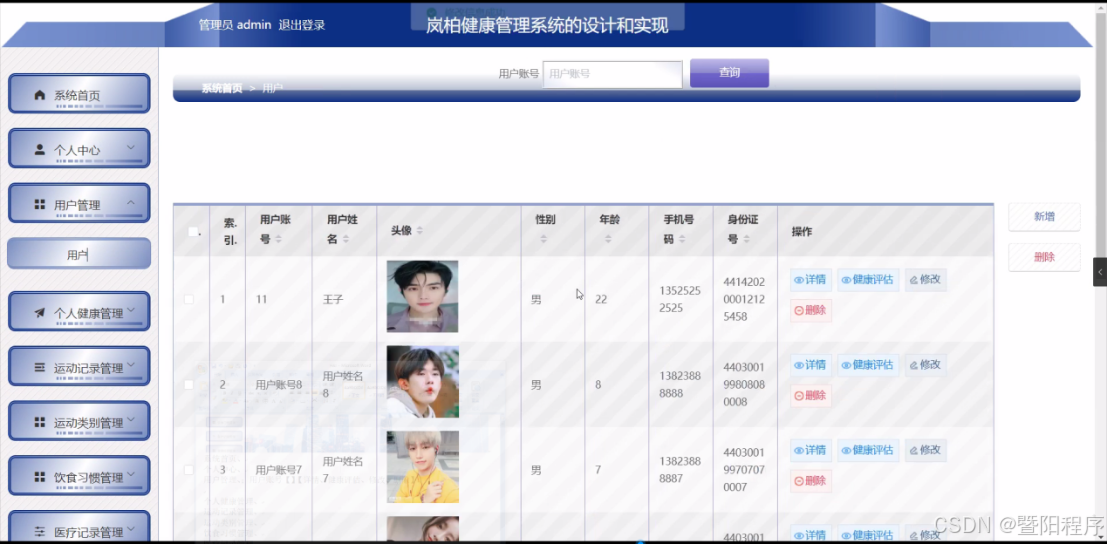Click the 用户账号 search input field
Image resolution: width=1108 pixels, height=545 pixels.
[x=613, y=74]
